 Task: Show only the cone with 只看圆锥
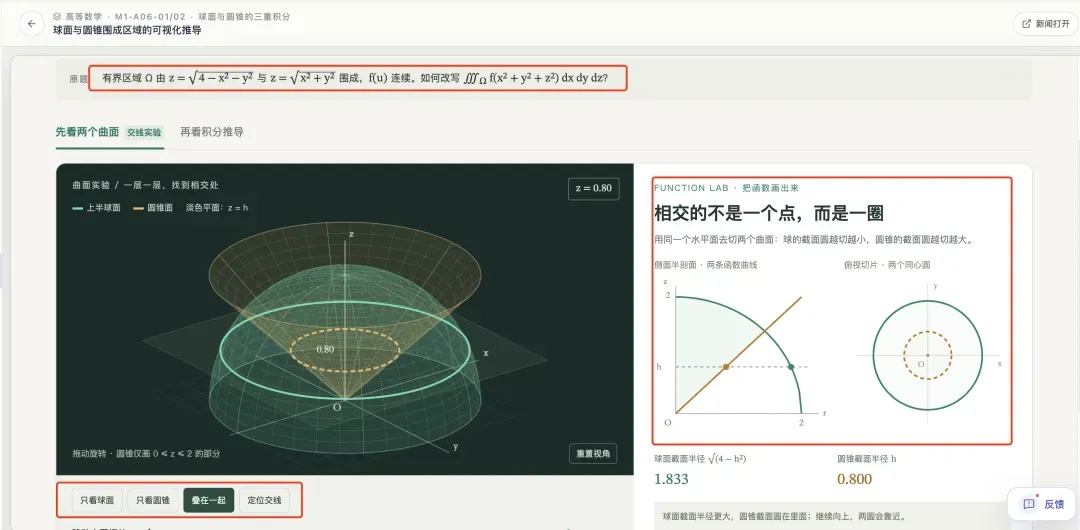click(153, 500)
